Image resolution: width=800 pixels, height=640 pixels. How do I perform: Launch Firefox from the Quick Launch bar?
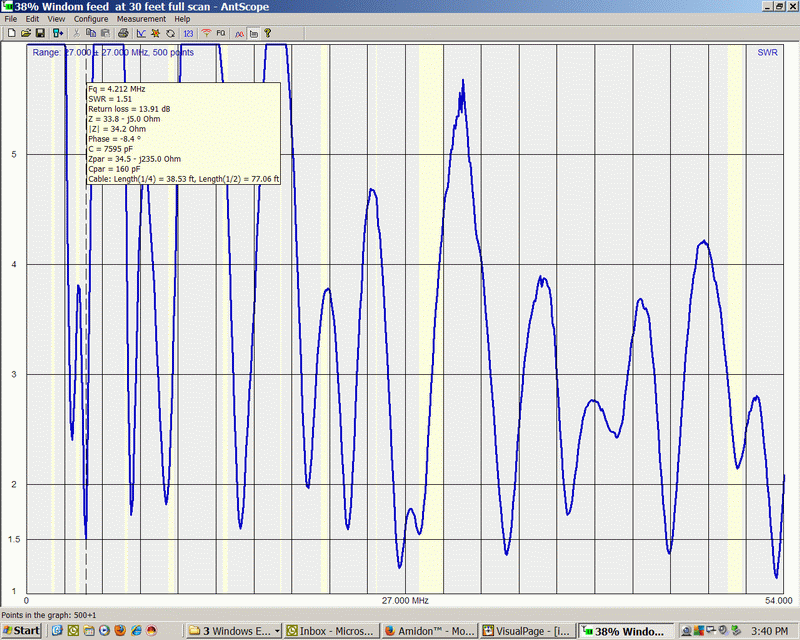pos(120,631)
